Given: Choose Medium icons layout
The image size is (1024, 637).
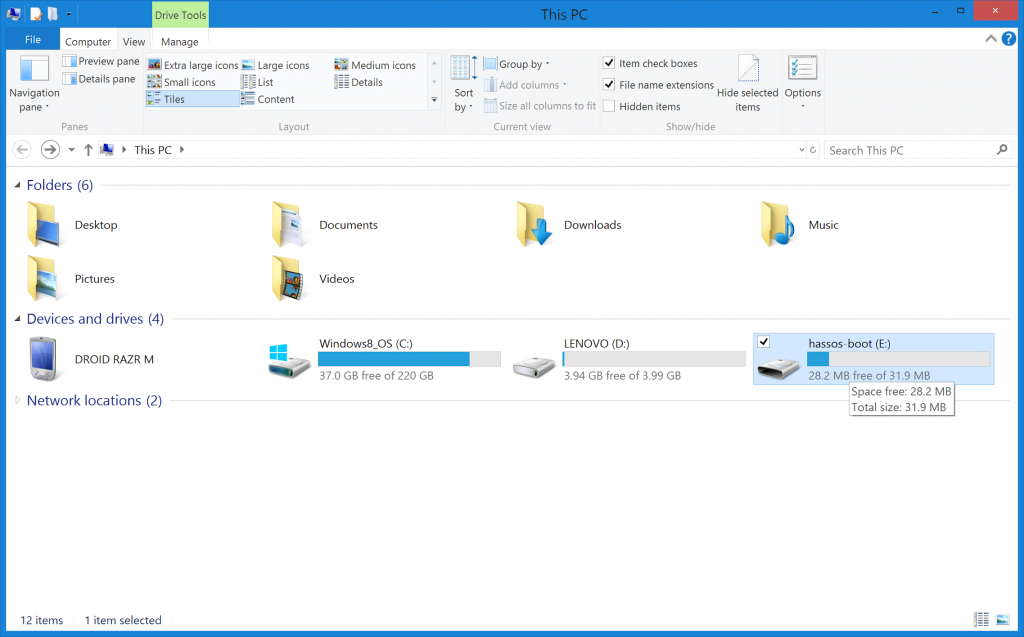Looking at the screenshot, I should pyautogui.click(x=376, y=65).
